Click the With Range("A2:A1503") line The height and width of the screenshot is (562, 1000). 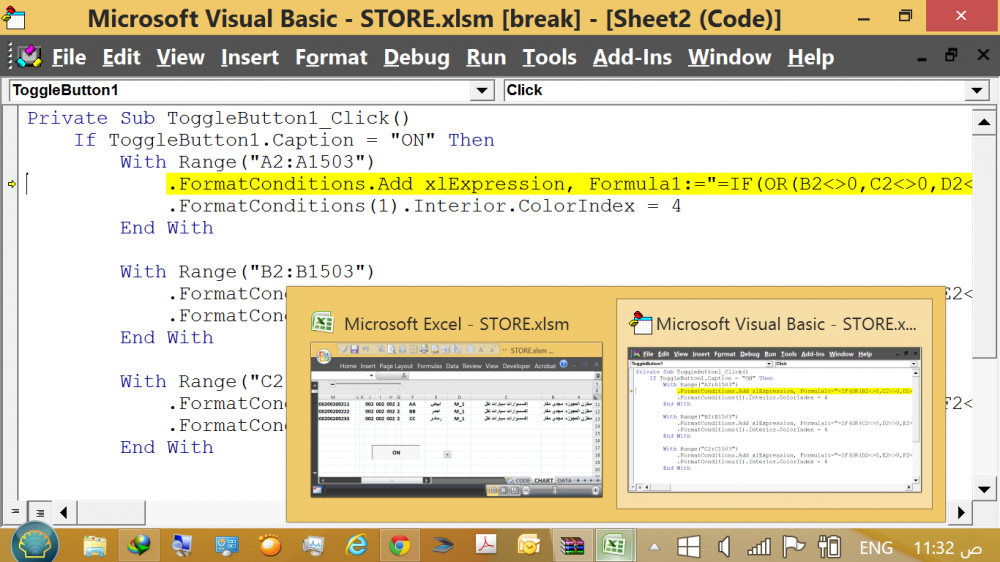click(x=247, y=162)
